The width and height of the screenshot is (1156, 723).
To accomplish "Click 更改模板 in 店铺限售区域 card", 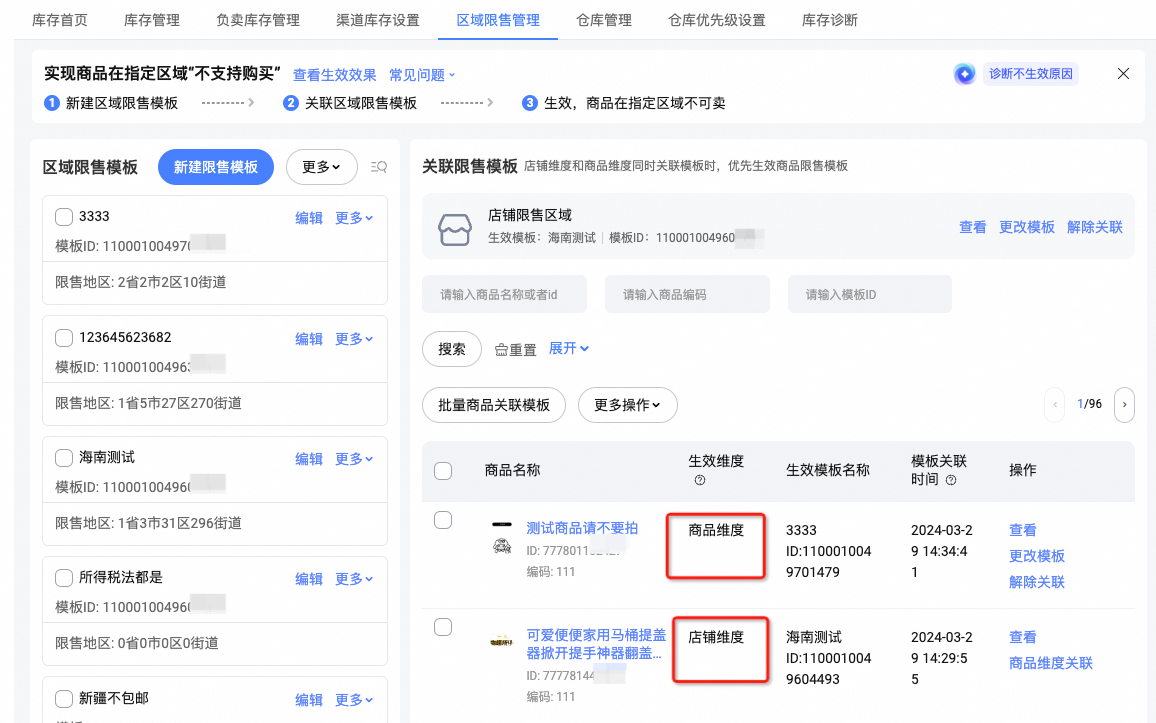I will tap(1027, 227).
